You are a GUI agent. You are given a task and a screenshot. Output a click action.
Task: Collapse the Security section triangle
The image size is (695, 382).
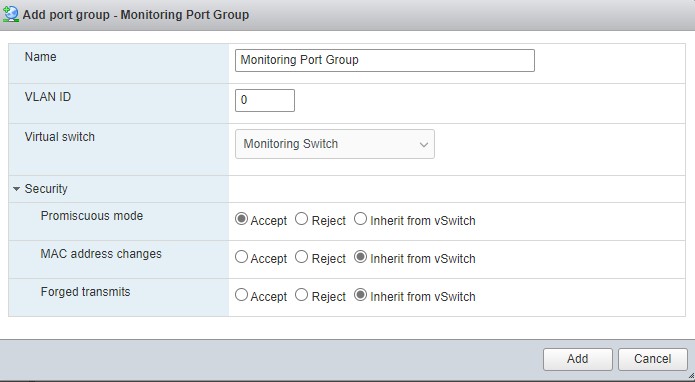tap(16, 189)
